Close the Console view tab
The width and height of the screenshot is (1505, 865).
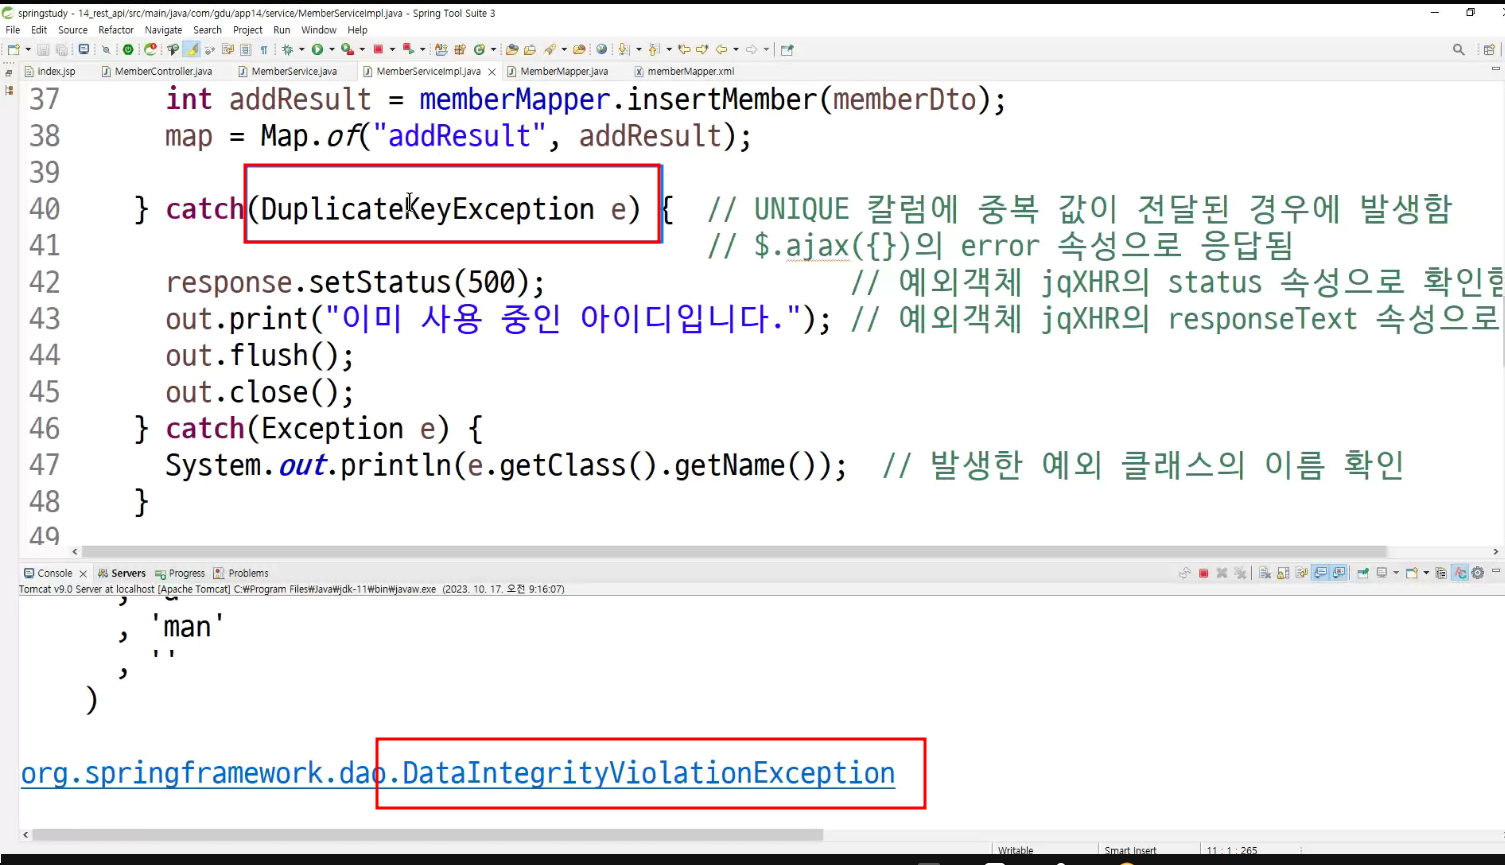[83, 574]
